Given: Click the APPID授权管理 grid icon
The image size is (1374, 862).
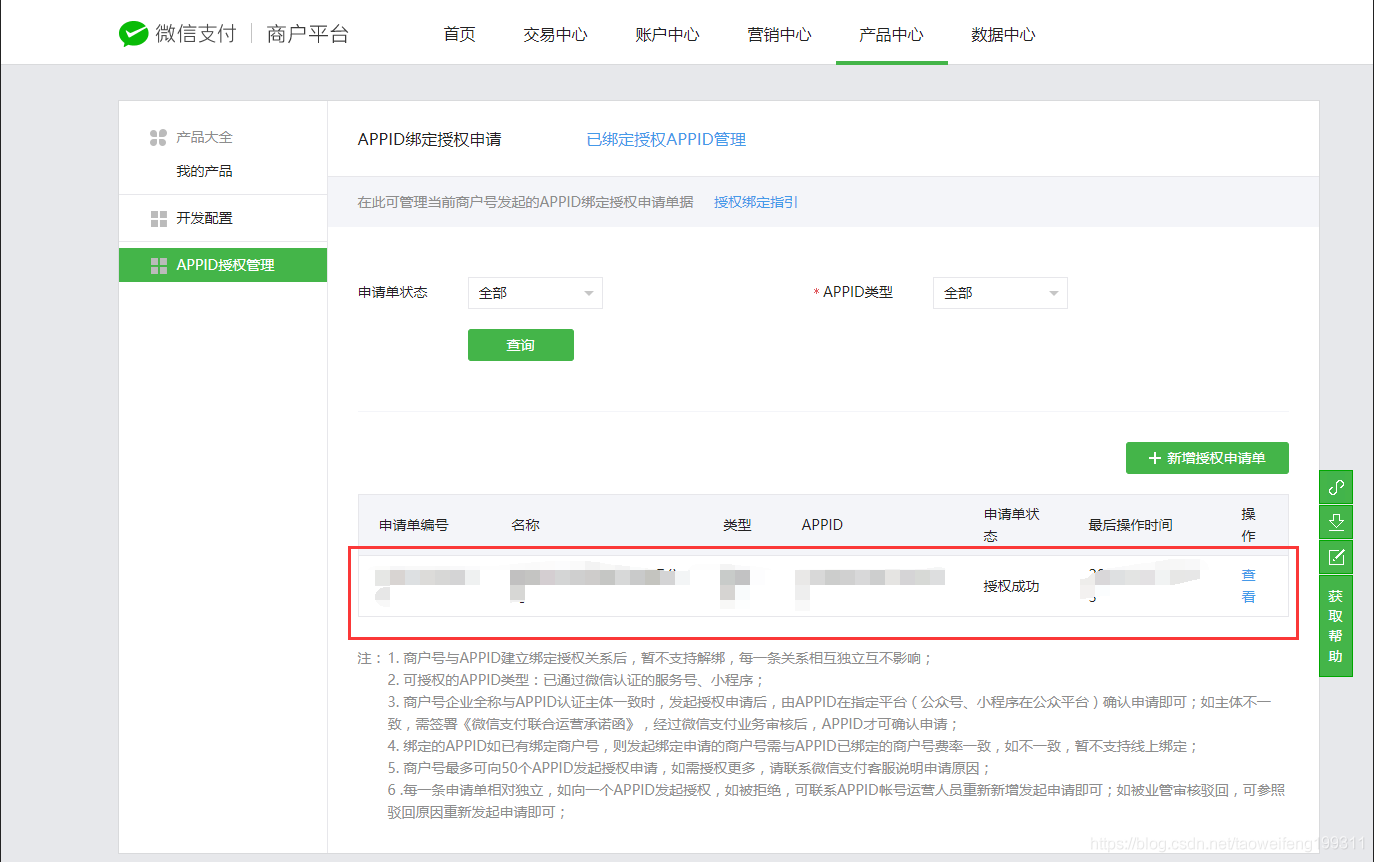Looking at the screenshot, I should pos(158,265).
